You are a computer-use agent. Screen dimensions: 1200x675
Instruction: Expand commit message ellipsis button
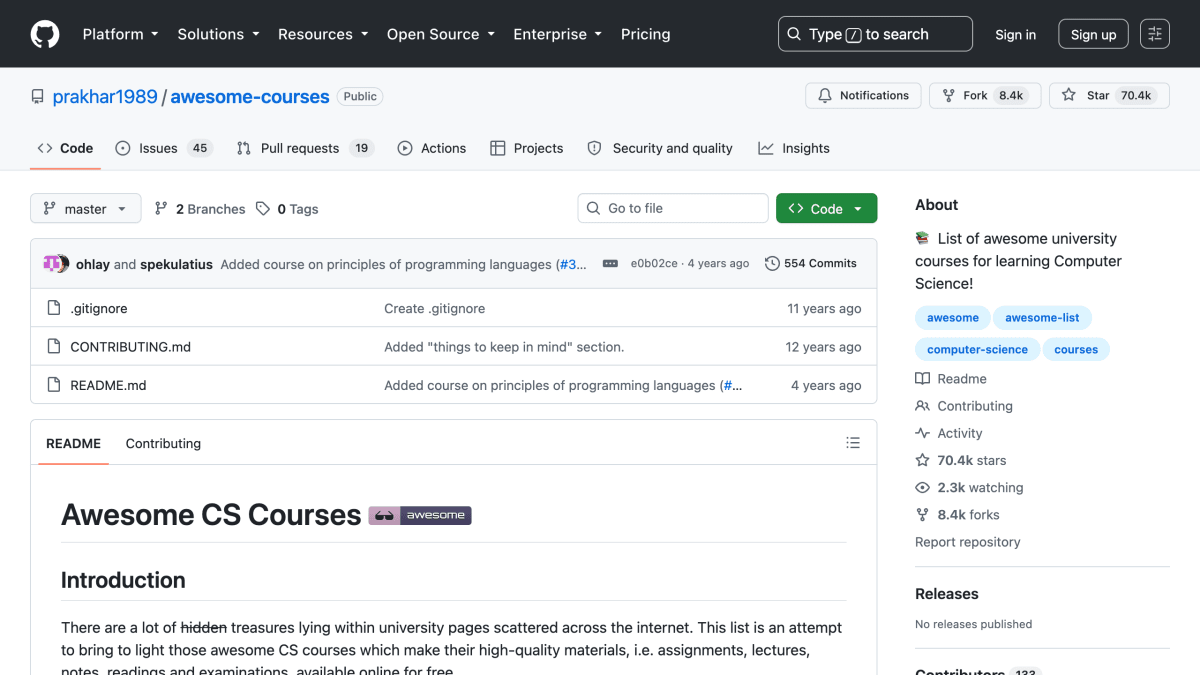point(610,264)
